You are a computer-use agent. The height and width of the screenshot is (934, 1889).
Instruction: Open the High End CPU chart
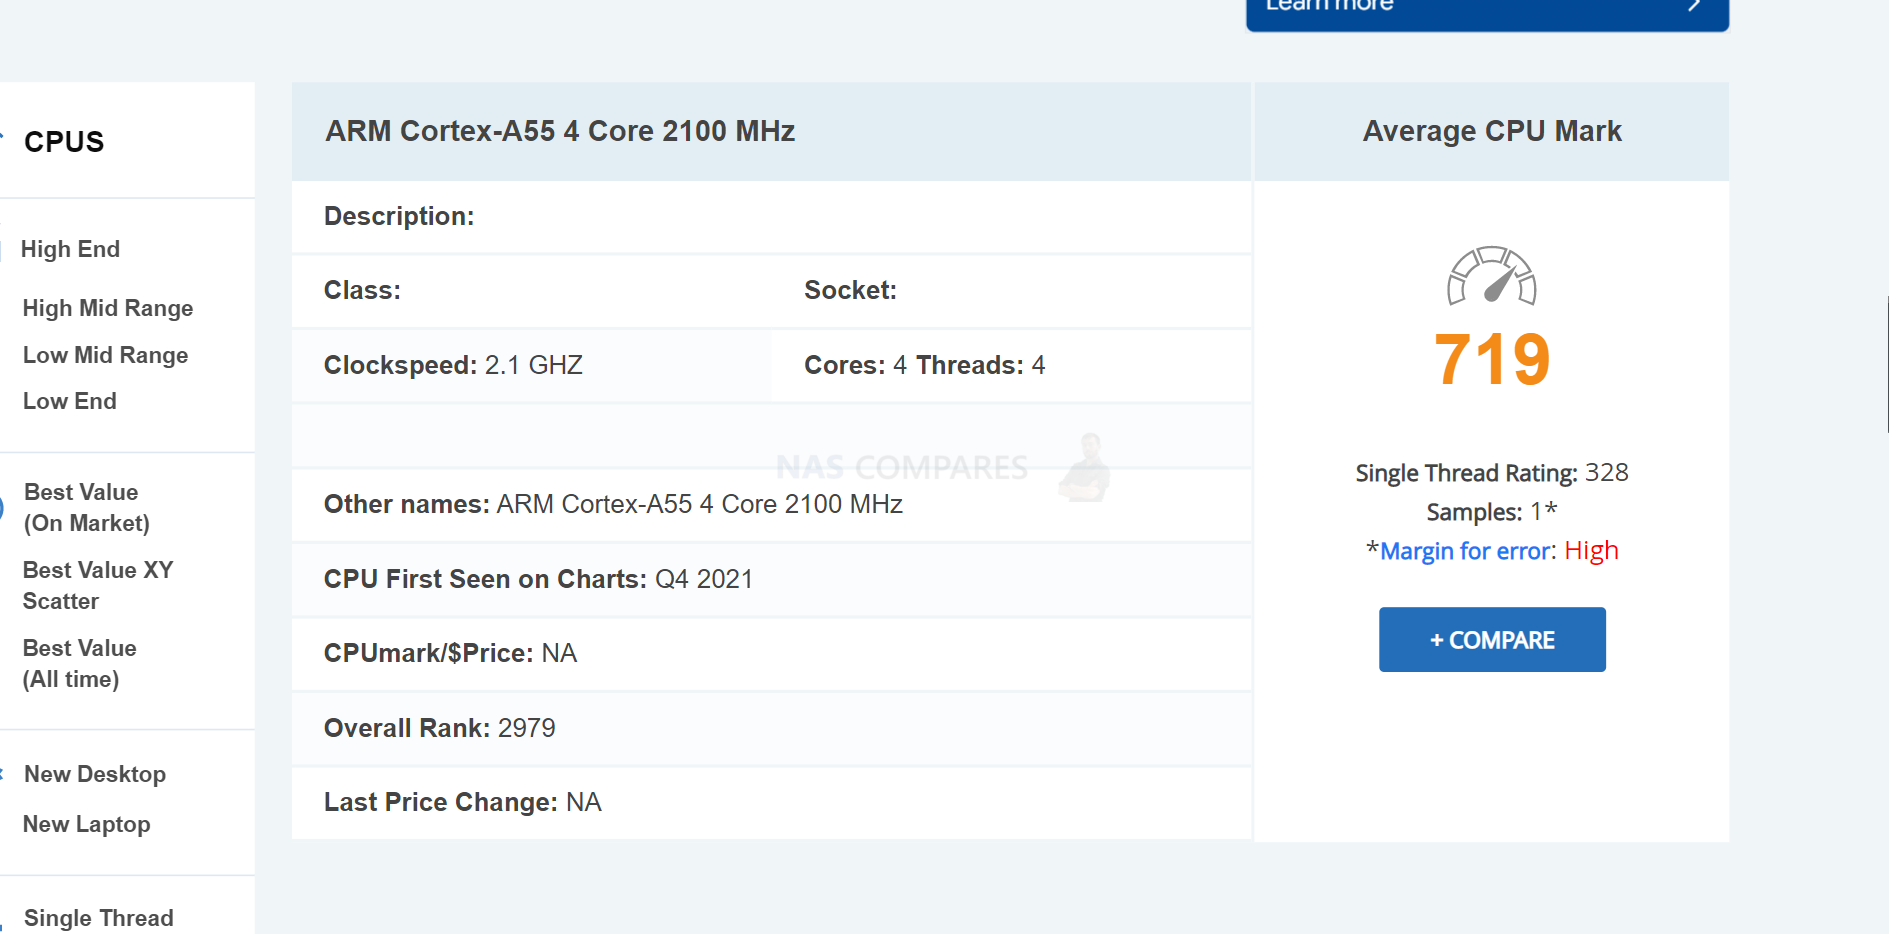(x=70, y=249)
